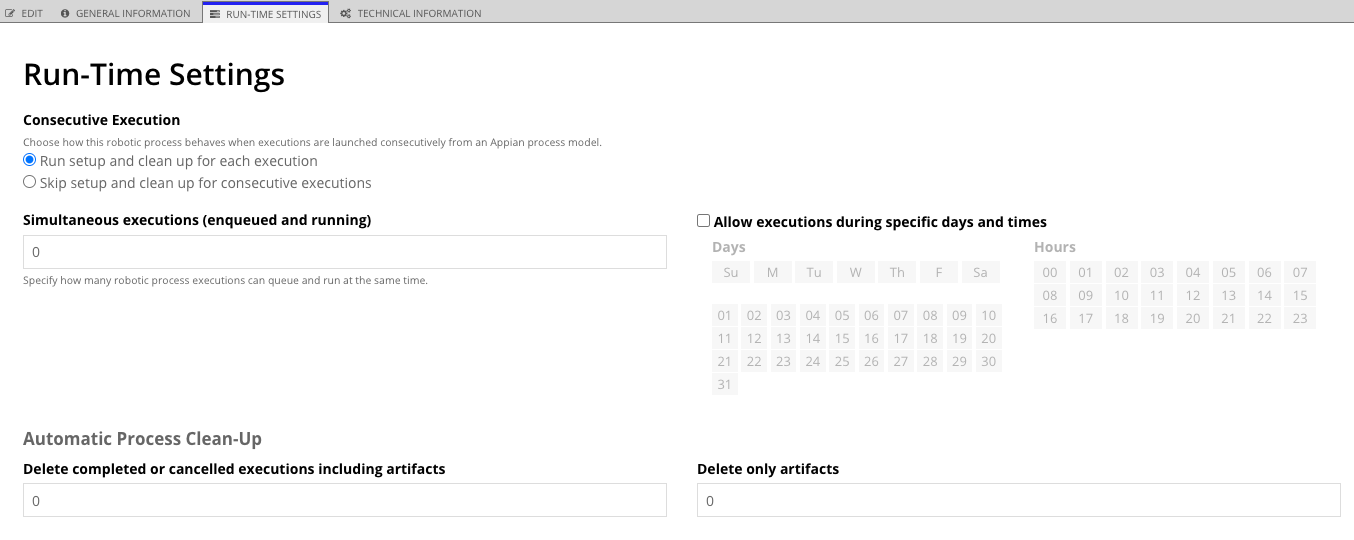1354x540 pixels.
Task: Click the Run-Time Settings tab icon
Action: [215, 14]
